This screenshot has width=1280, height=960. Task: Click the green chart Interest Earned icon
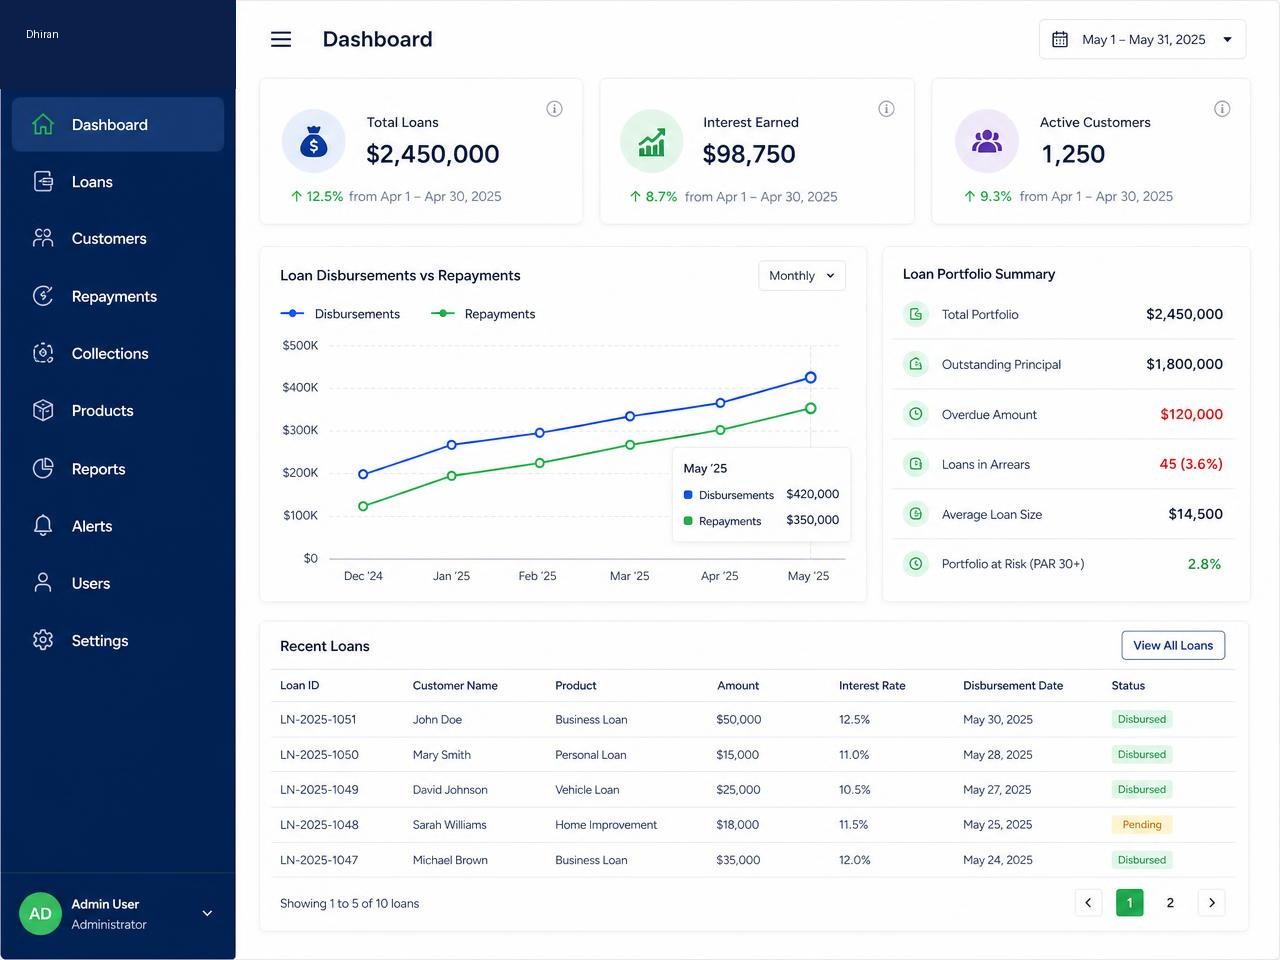652,141
